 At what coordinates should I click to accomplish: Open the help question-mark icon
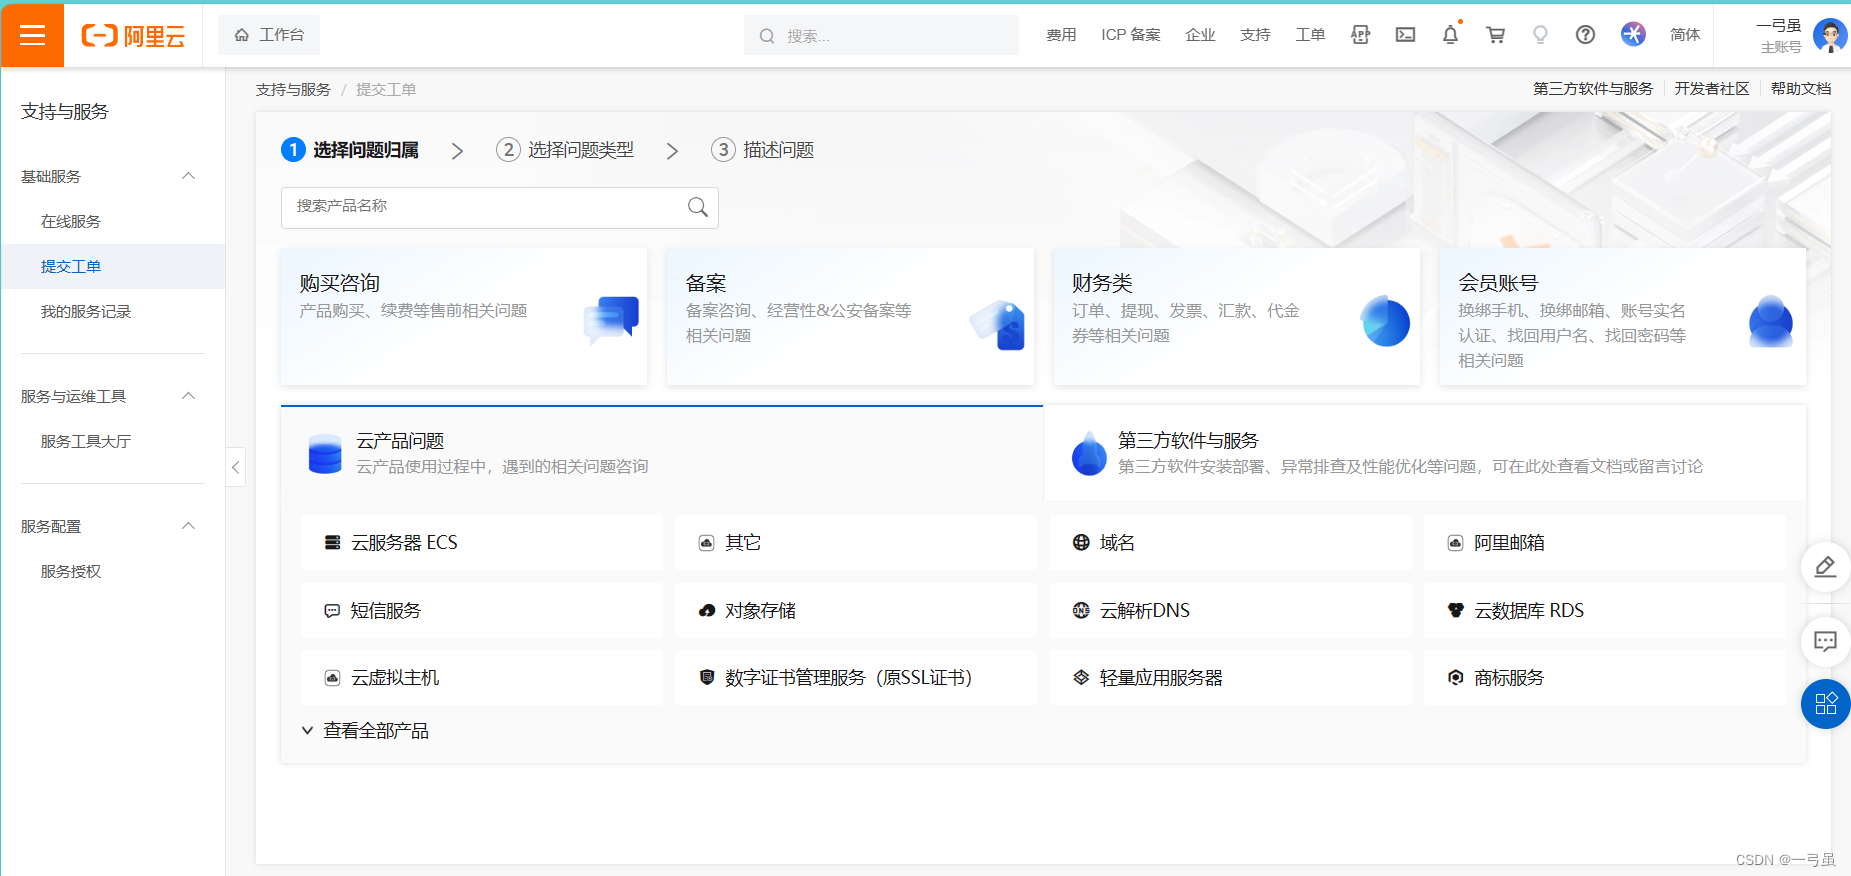[1585, 35]
